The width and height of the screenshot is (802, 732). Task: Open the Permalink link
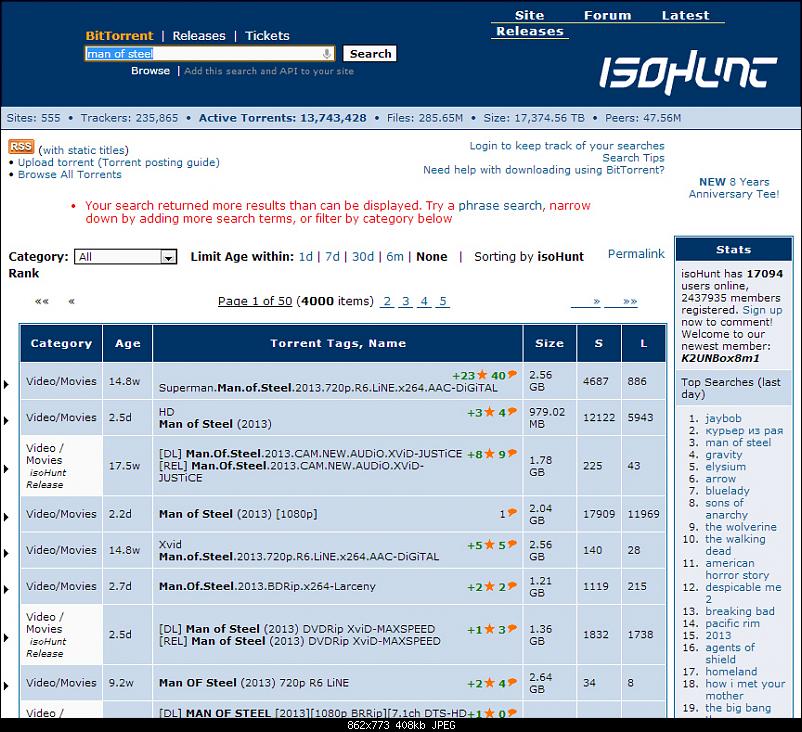tap(636, 254)
